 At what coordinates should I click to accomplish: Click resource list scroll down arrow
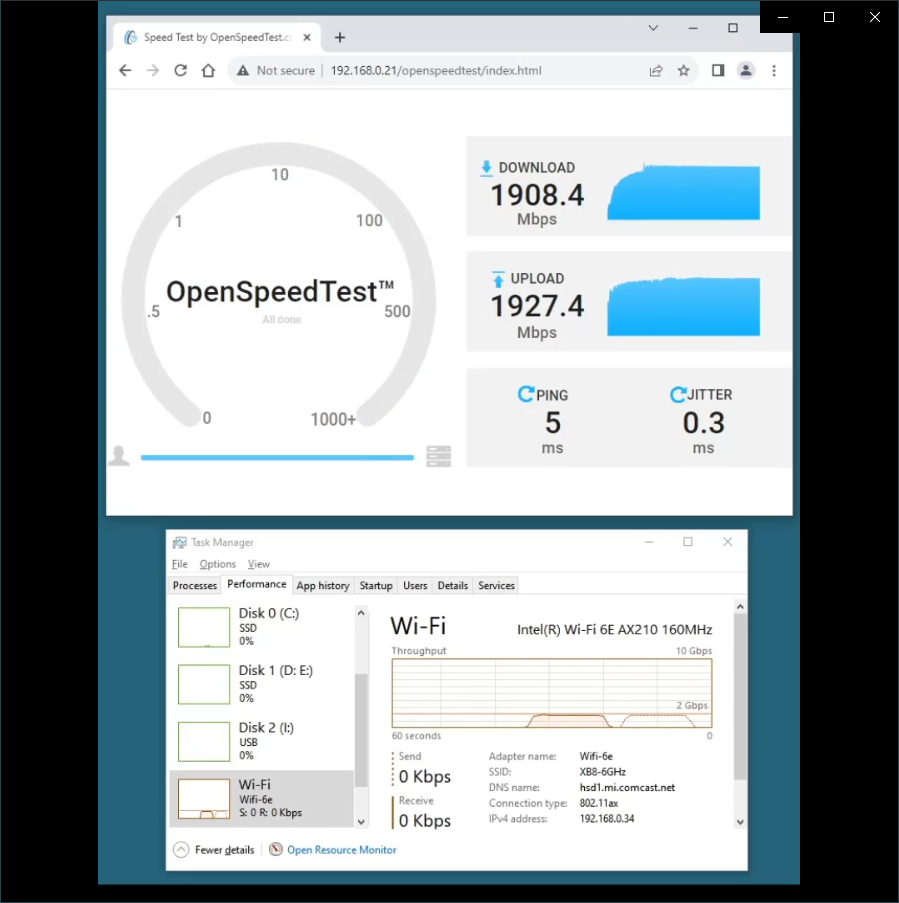point(361,822)
